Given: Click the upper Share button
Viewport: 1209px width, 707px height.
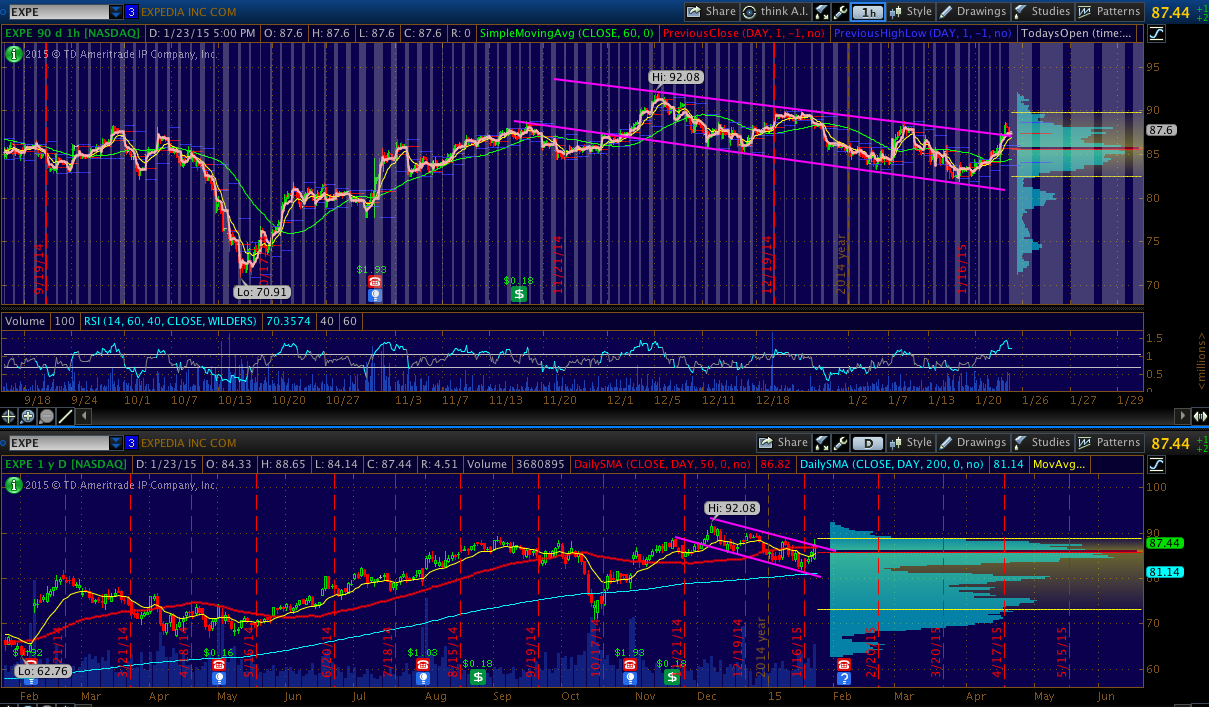Looking at the screenshot, I should tap(712, 12).
